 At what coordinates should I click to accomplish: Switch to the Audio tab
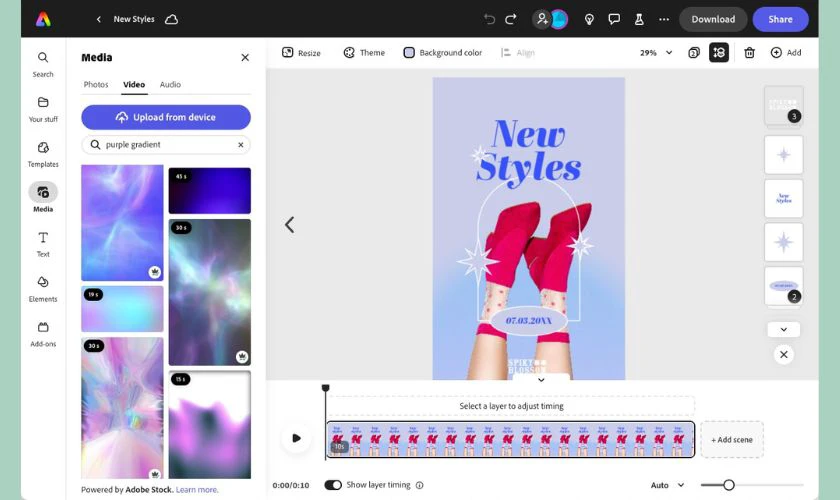coord(170,85)
